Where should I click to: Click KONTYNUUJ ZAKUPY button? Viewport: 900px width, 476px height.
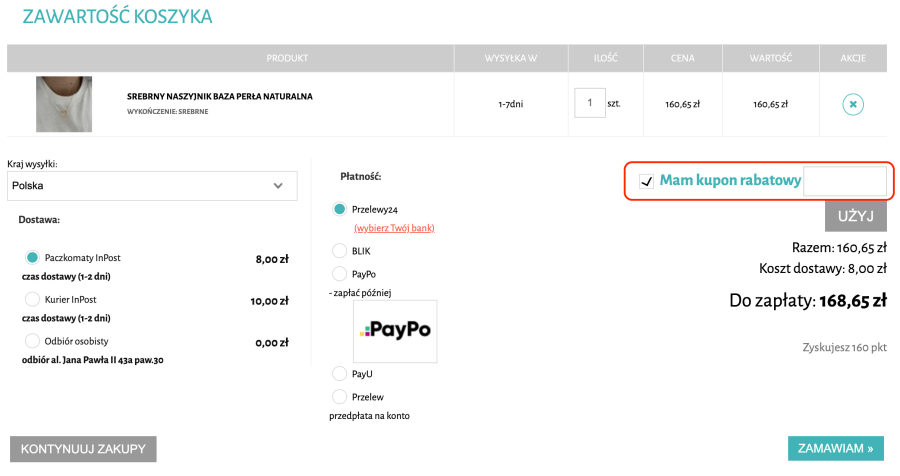click(x=82, y=449)
